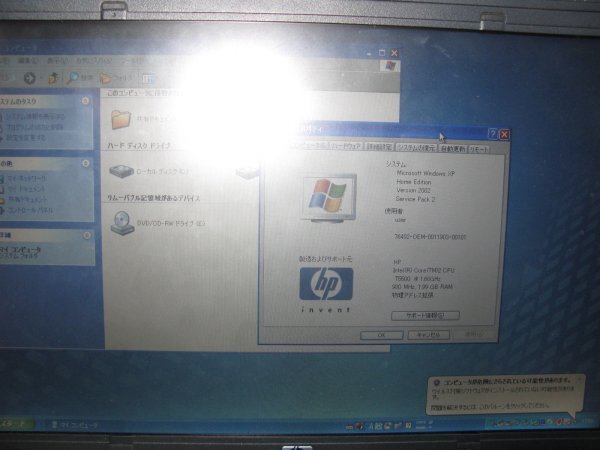Viewport: 600px width, 450px height.
Task: Collapse the Other Places panel chevron
Action: point(86,163)
